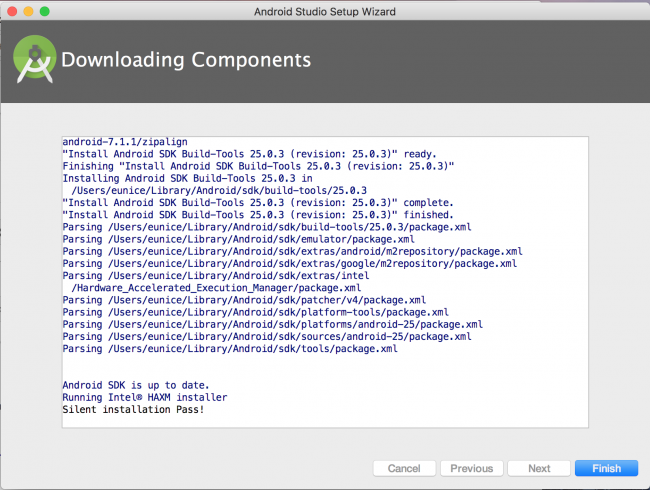Screen dimensions: 650x490
Task: Click the Parsing platform-tools/package.xml line
Action: 255,312
